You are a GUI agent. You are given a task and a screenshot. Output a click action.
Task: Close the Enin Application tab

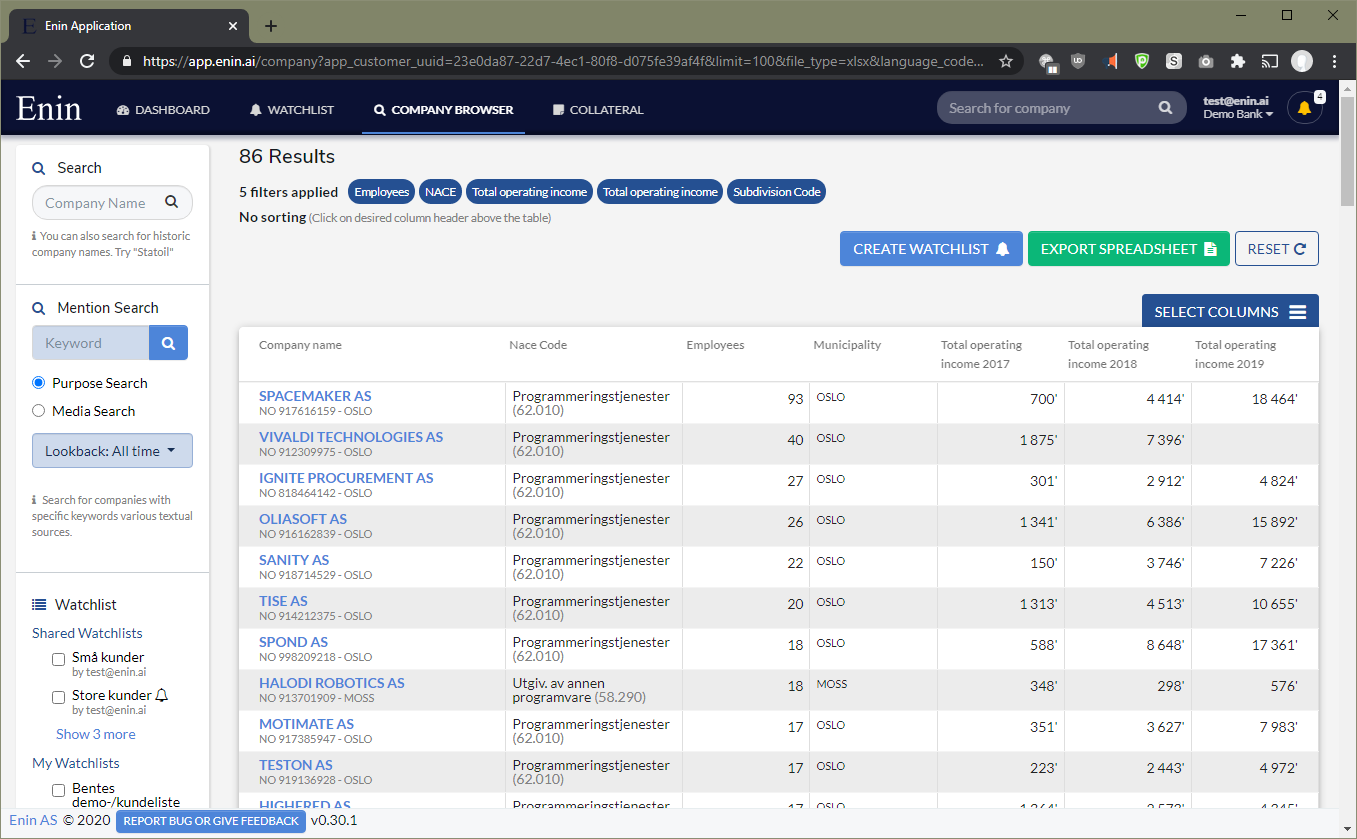coord(233,26)
